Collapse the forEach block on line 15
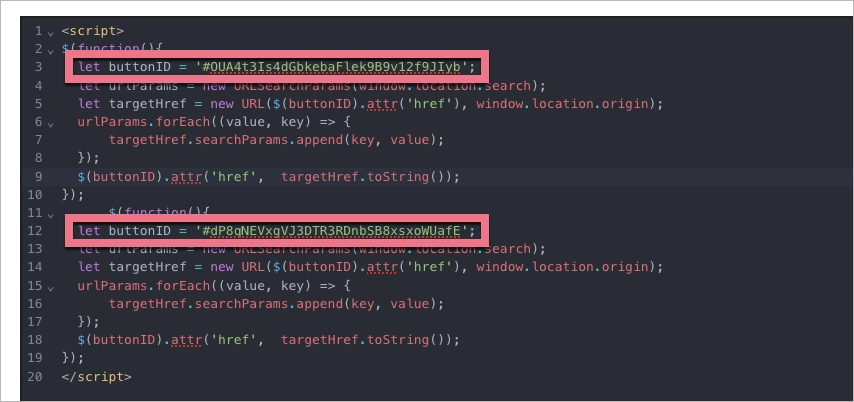Image resolution: width=854 pixels, height=402 pixels. tap(51, 287)
